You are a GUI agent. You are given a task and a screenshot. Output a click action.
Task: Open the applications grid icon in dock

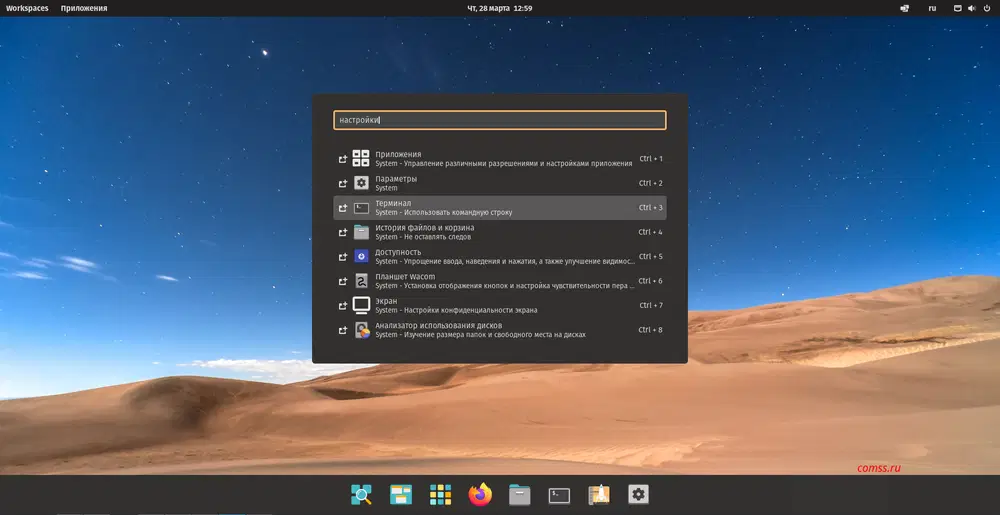click(x=441, y=494)
